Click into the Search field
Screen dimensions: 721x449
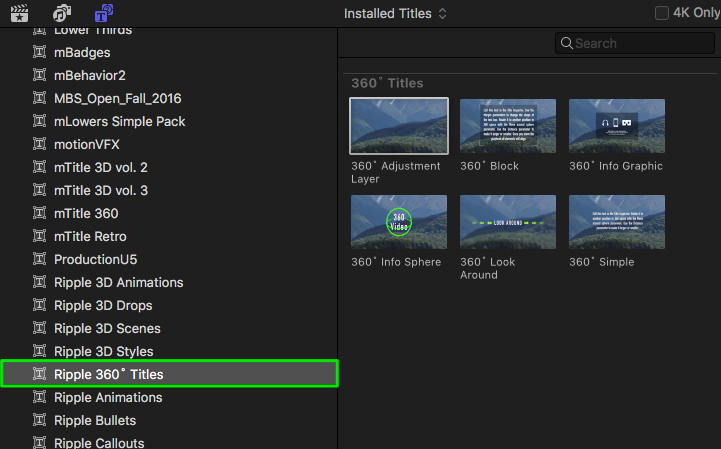point(635,43)
